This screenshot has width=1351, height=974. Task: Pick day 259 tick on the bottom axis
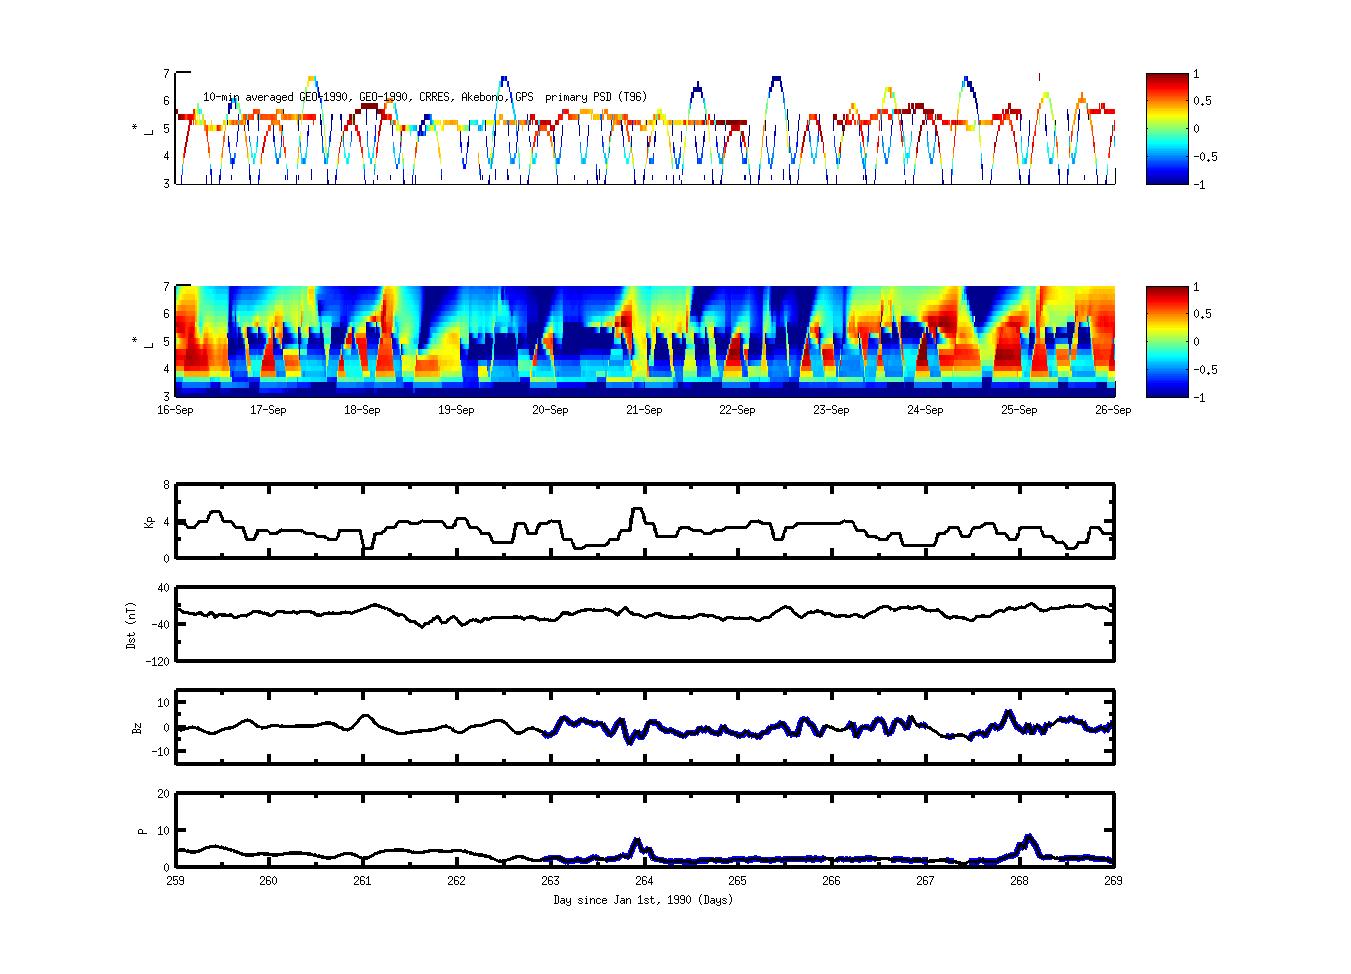tap(175, 881)
